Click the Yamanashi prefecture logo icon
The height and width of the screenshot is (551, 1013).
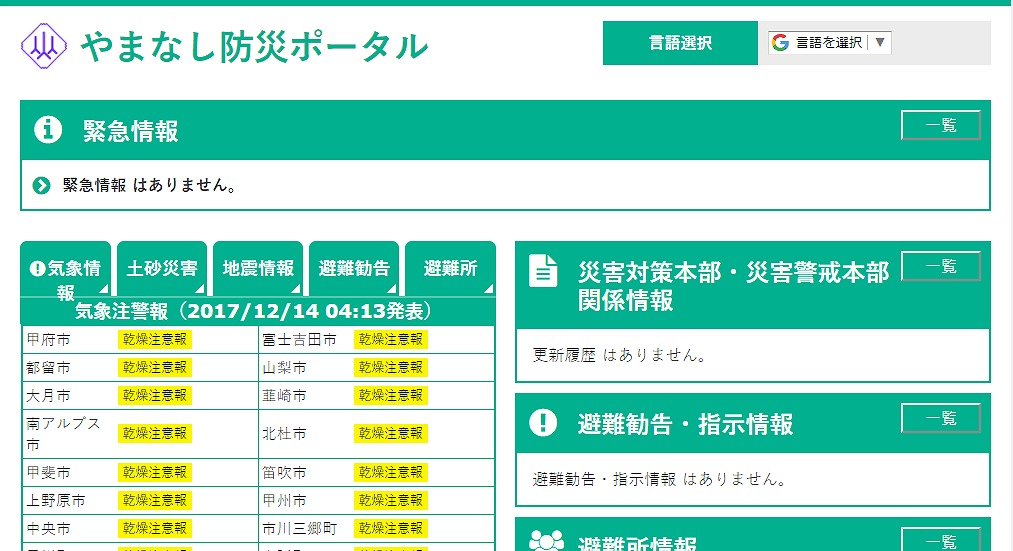[x=43, y=45]
